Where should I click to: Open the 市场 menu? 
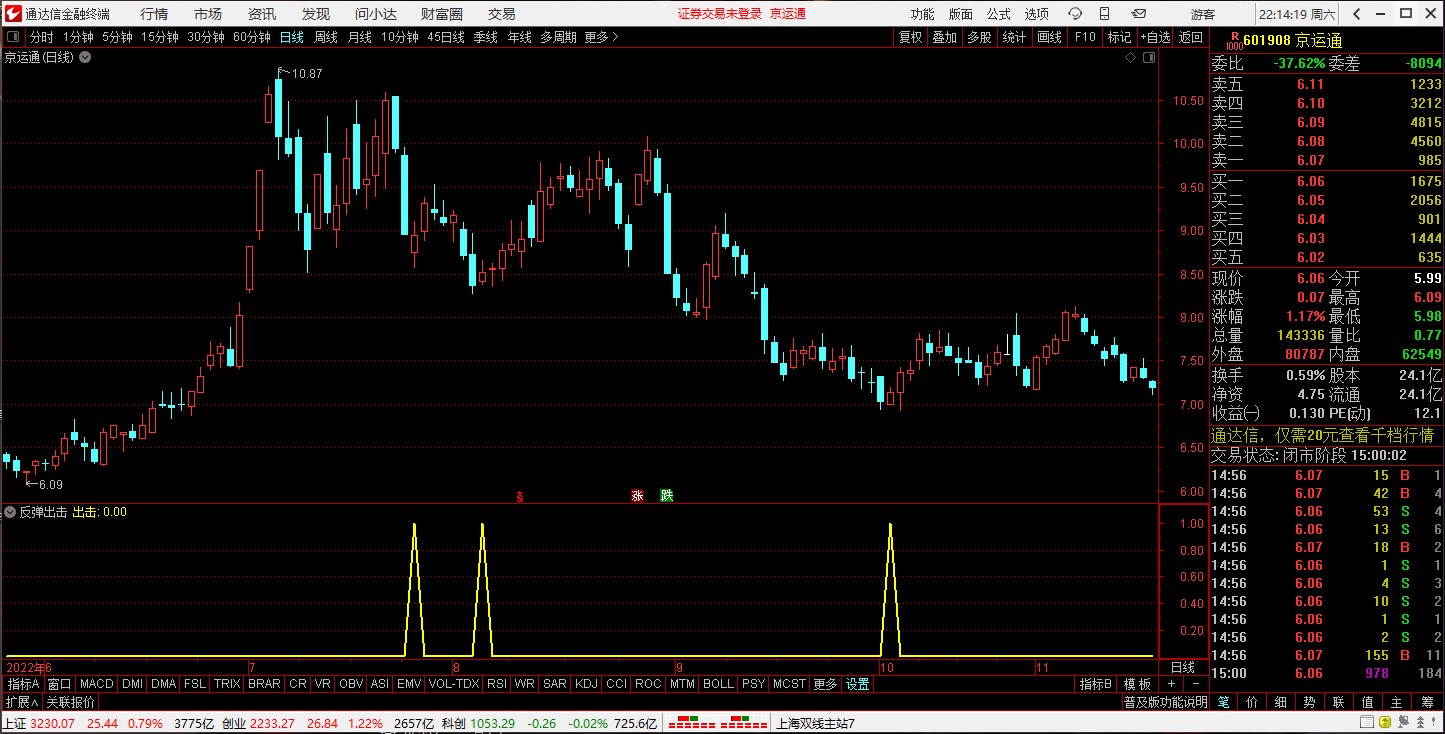click(x=208, y=14)
